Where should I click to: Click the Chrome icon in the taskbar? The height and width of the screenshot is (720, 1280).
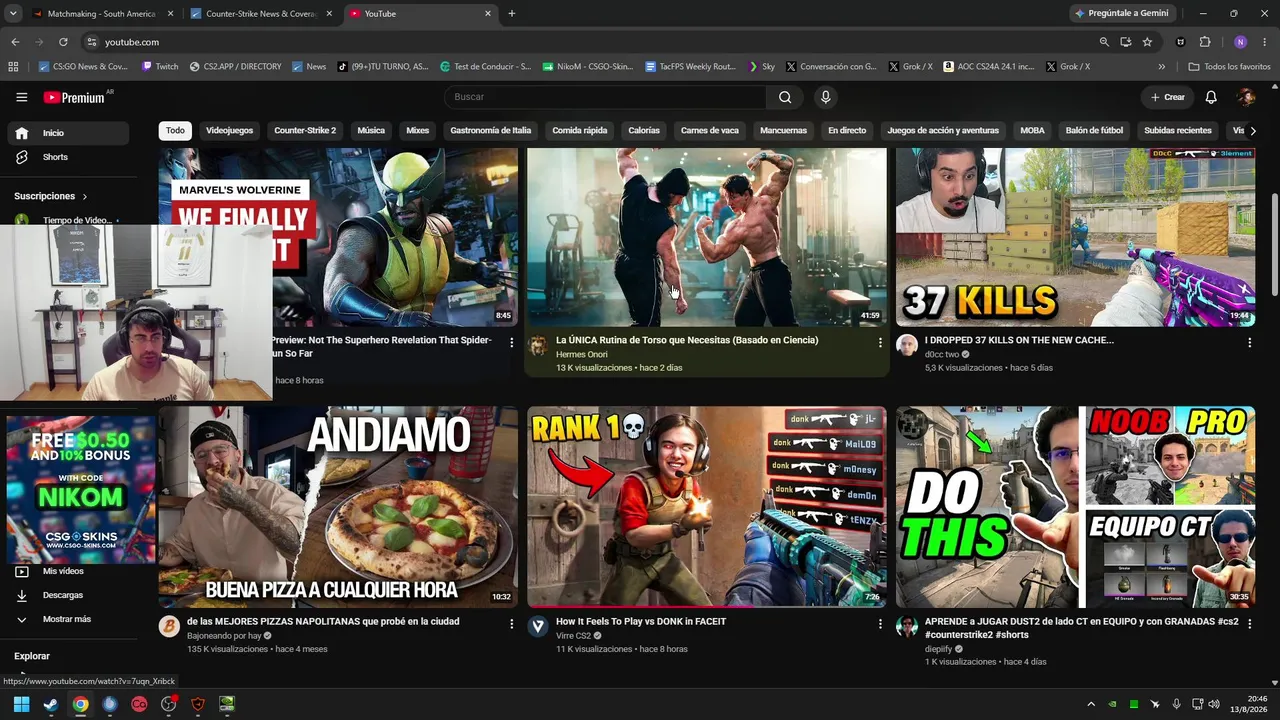point(80,704)
